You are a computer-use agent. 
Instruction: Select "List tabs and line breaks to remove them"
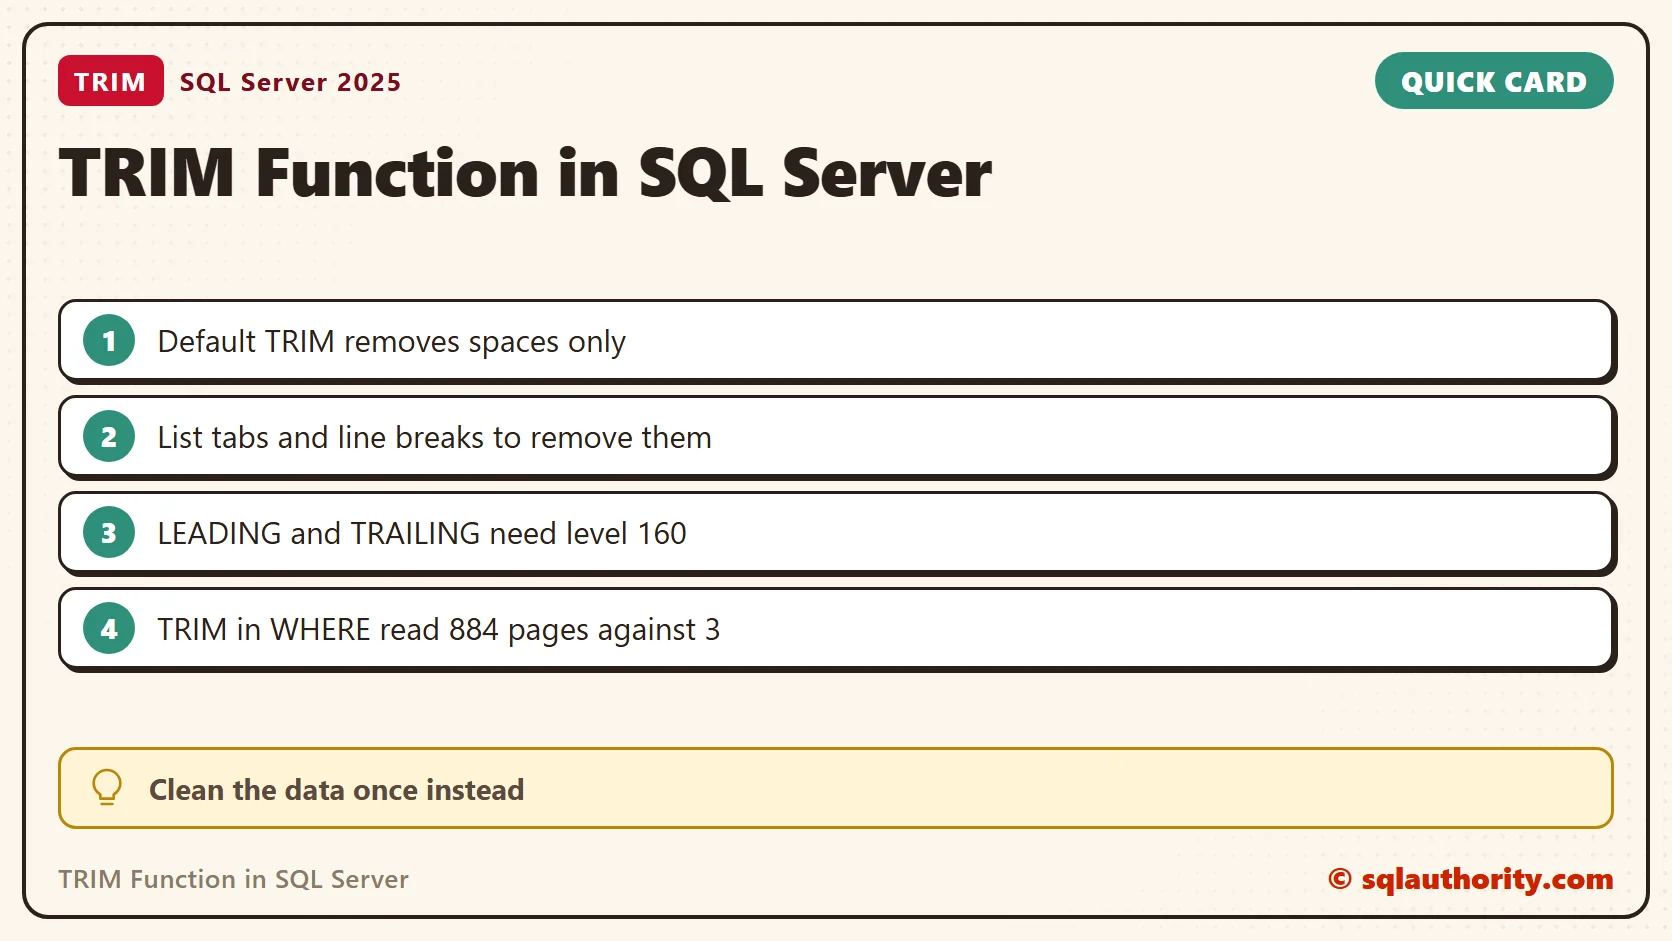(434, 438)
